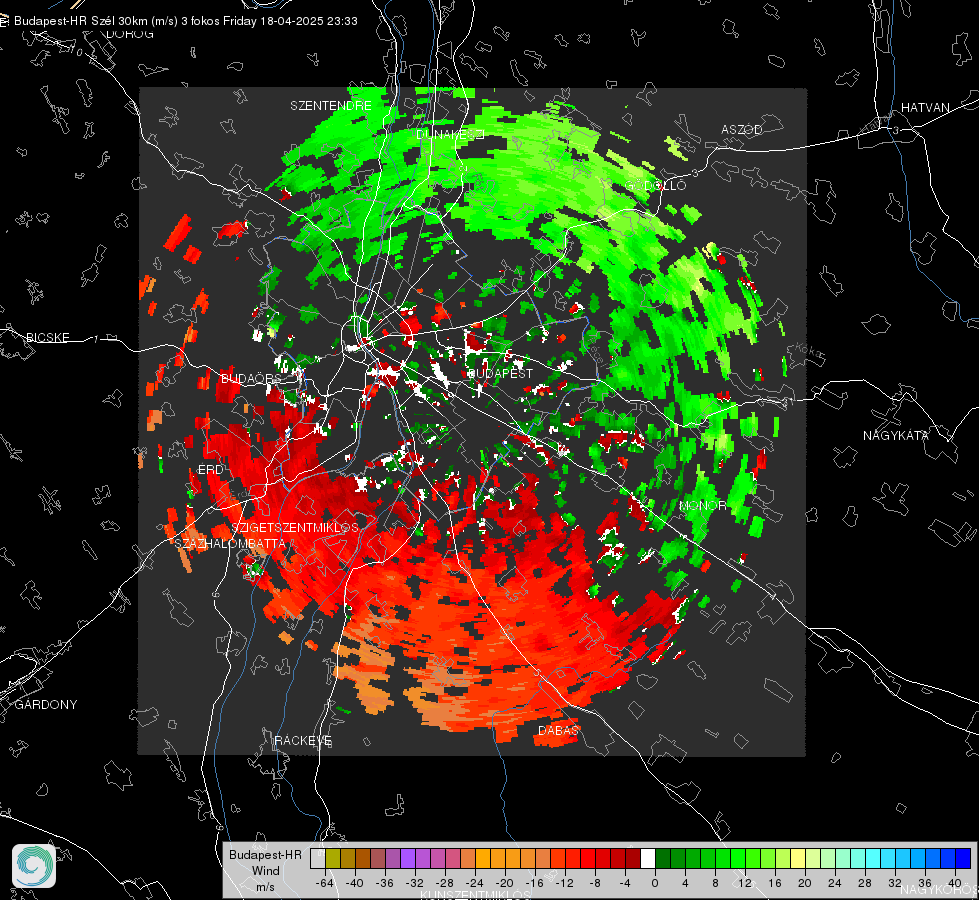Screen dimensions: 979x900
Task: Click the SZIGETSZENTMIKLÓS town label
Action: [x=295, y=527]
